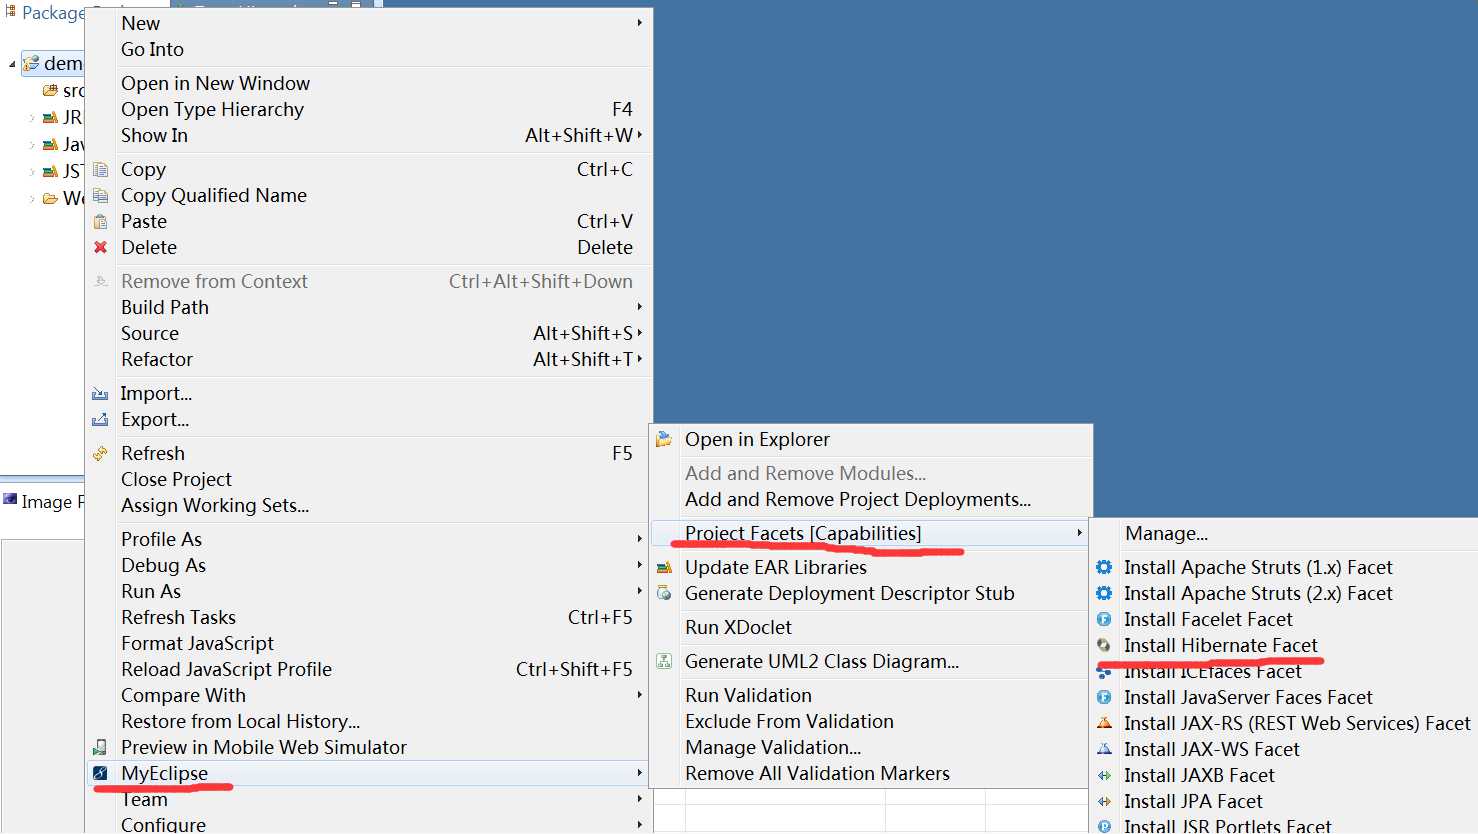Click the Refresh icon
The width and height of the screenshot is (1478, 834).
[100, 453]
